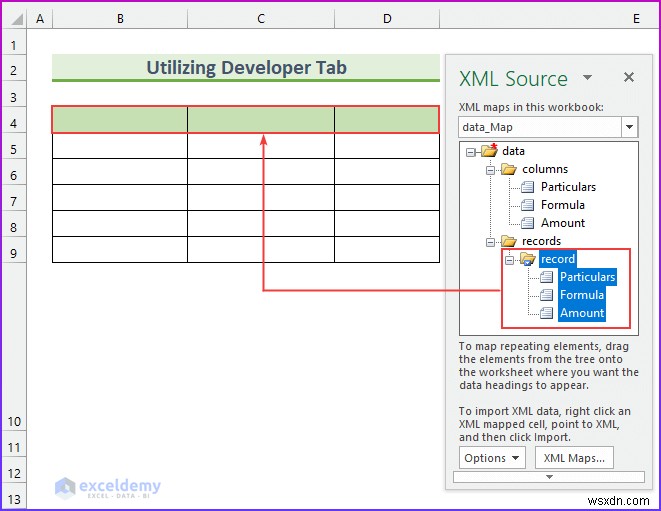Click the data root folder icon

coord(489,151)
